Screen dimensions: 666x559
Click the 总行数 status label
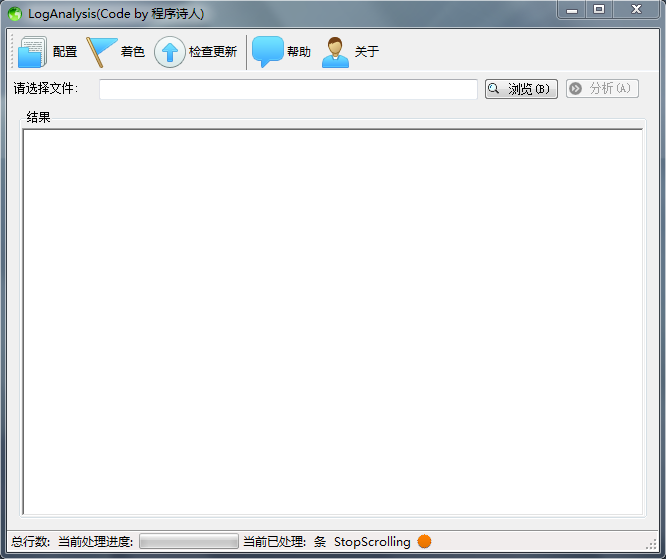tap(30, 542)
